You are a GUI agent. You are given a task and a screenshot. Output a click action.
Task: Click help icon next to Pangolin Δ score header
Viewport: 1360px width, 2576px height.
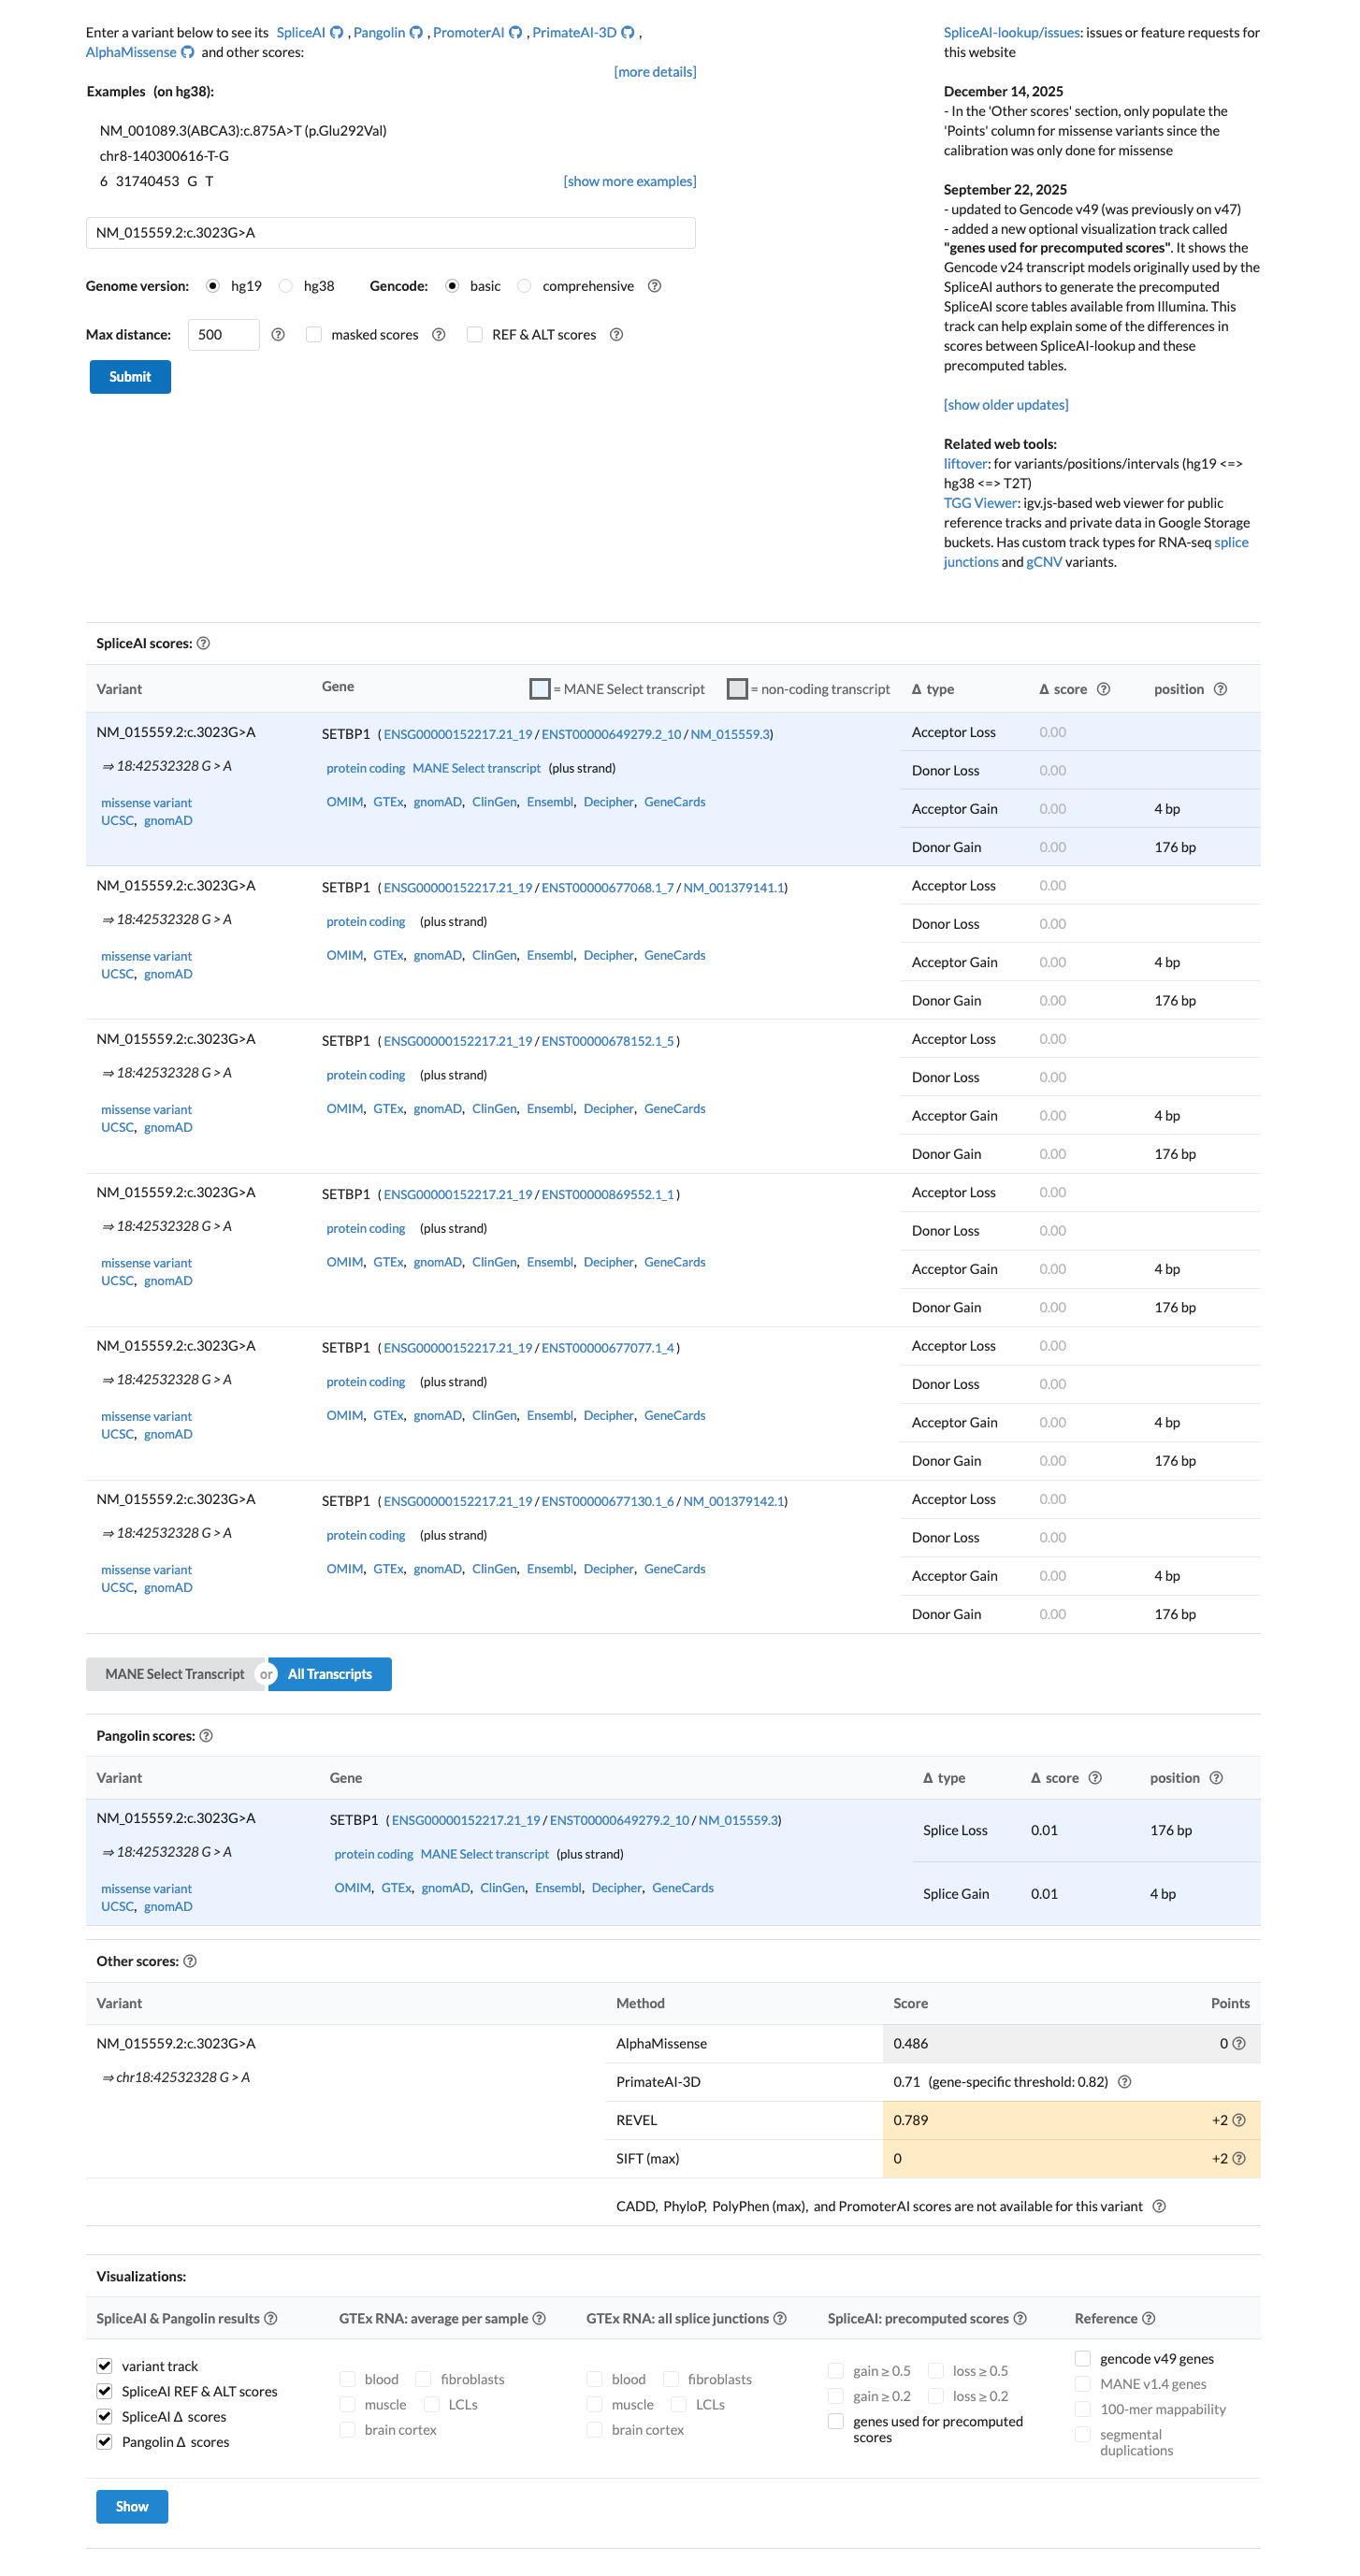(x=1095, y=1778)
